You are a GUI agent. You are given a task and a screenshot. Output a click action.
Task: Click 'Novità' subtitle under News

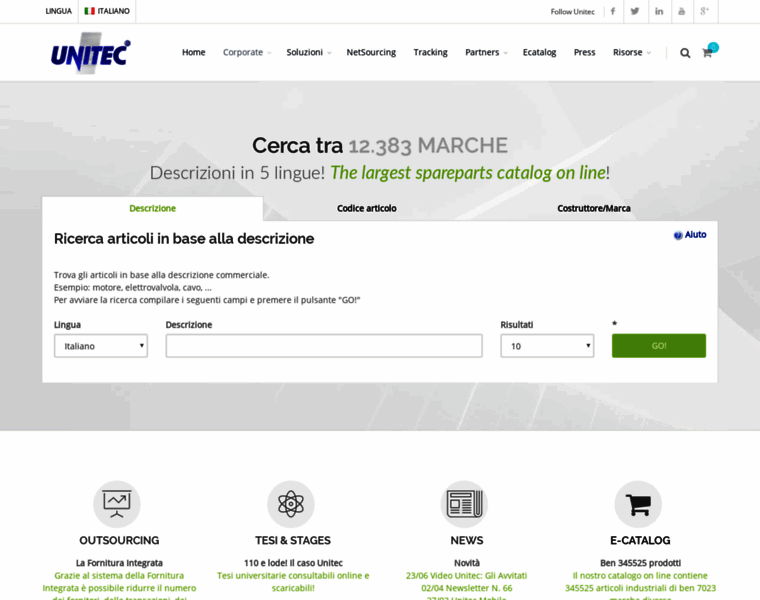[466, 563]
